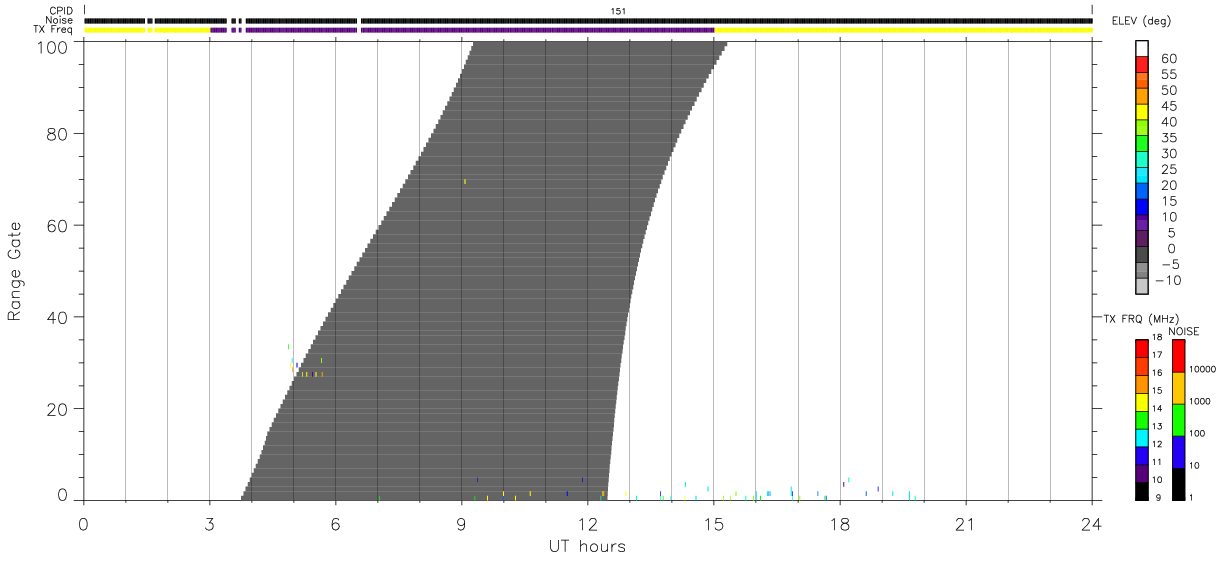Click the NOISE legend title
This screenshot has width=1228, height=567.
pos(1183,331)
